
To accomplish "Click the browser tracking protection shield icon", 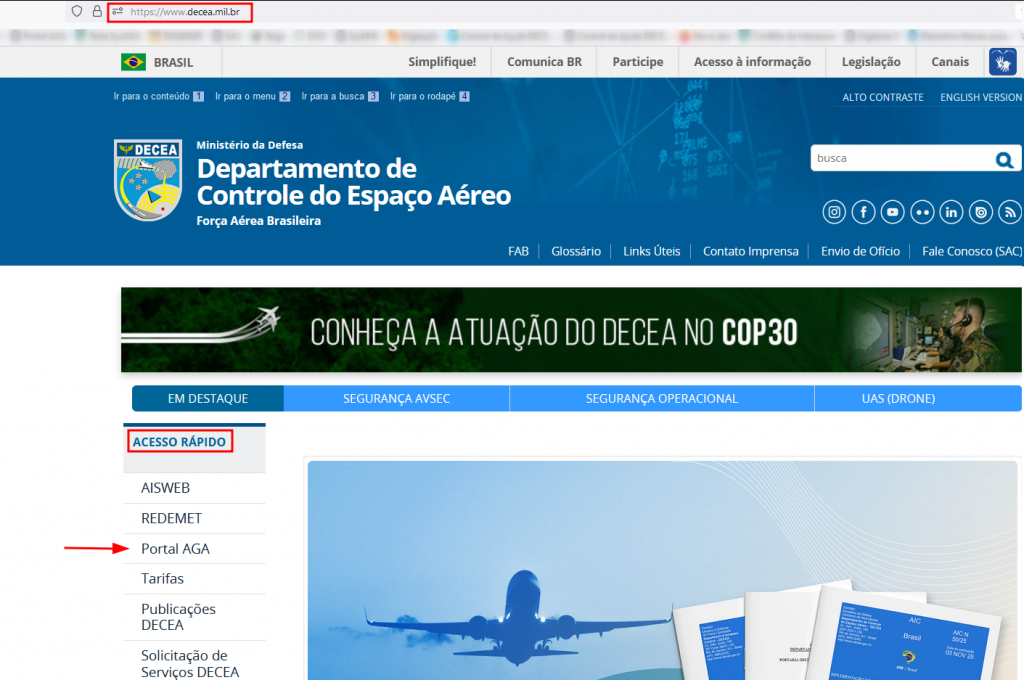I will click(76, 12).
